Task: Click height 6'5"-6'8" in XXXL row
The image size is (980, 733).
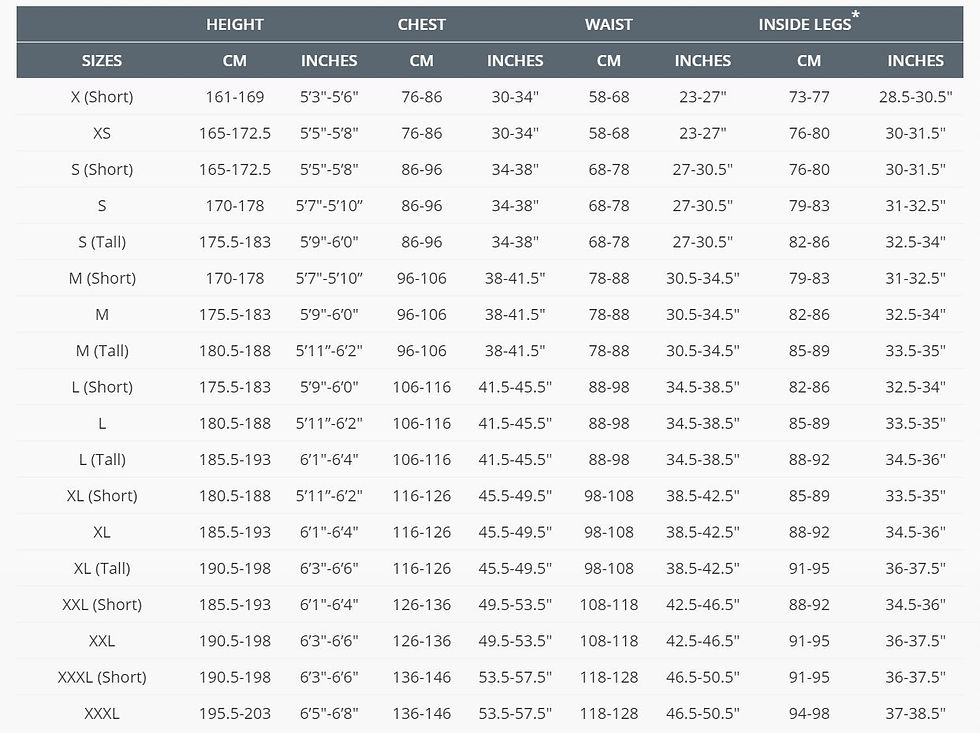Action: tap(329, 713)
